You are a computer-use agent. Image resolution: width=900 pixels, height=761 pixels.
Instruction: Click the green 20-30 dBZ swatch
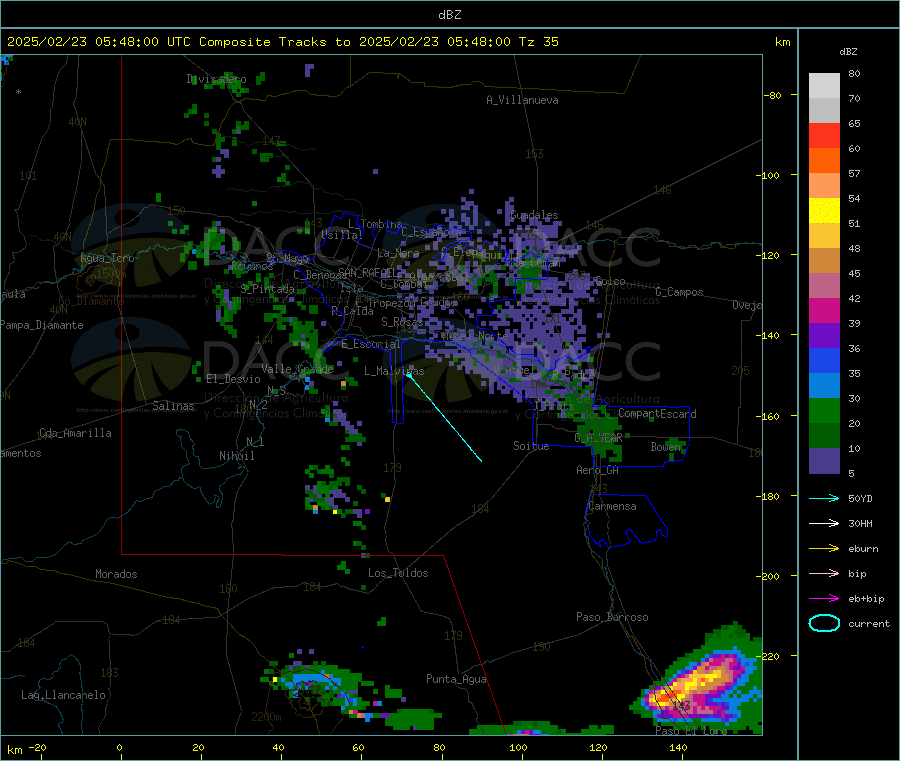(x=824, y=411)
